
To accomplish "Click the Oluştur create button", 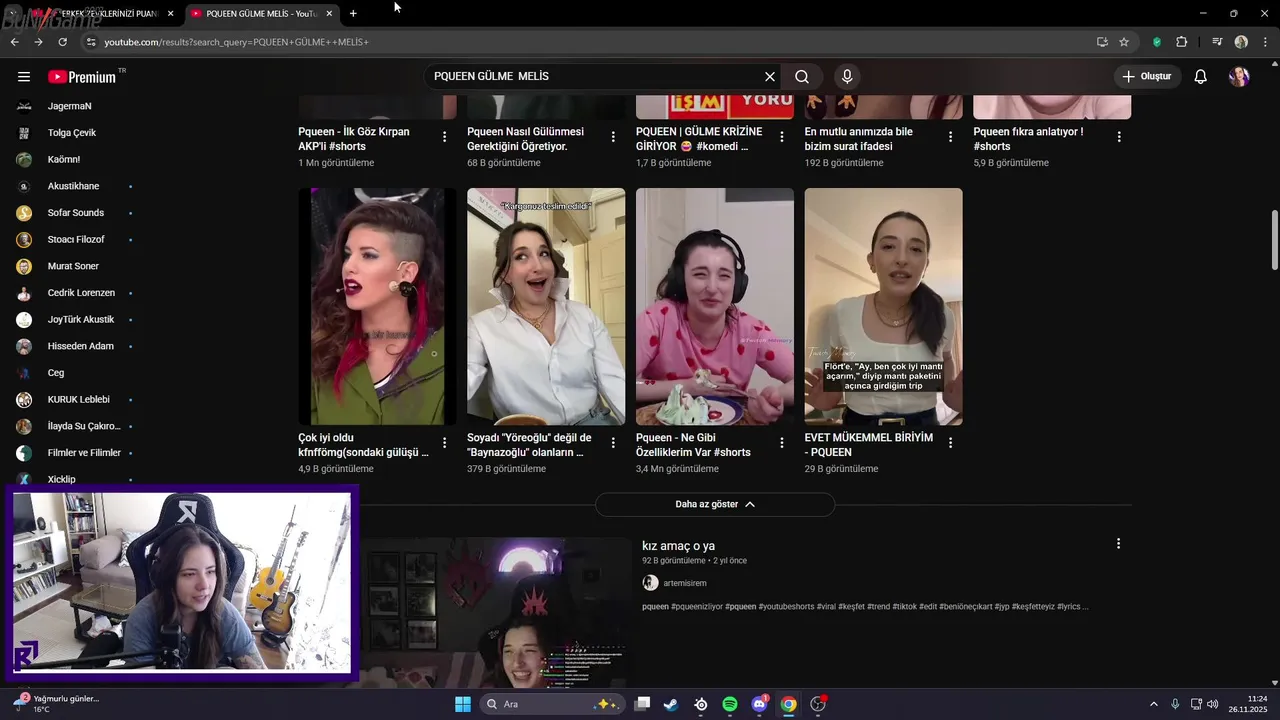I will 1147,77.
